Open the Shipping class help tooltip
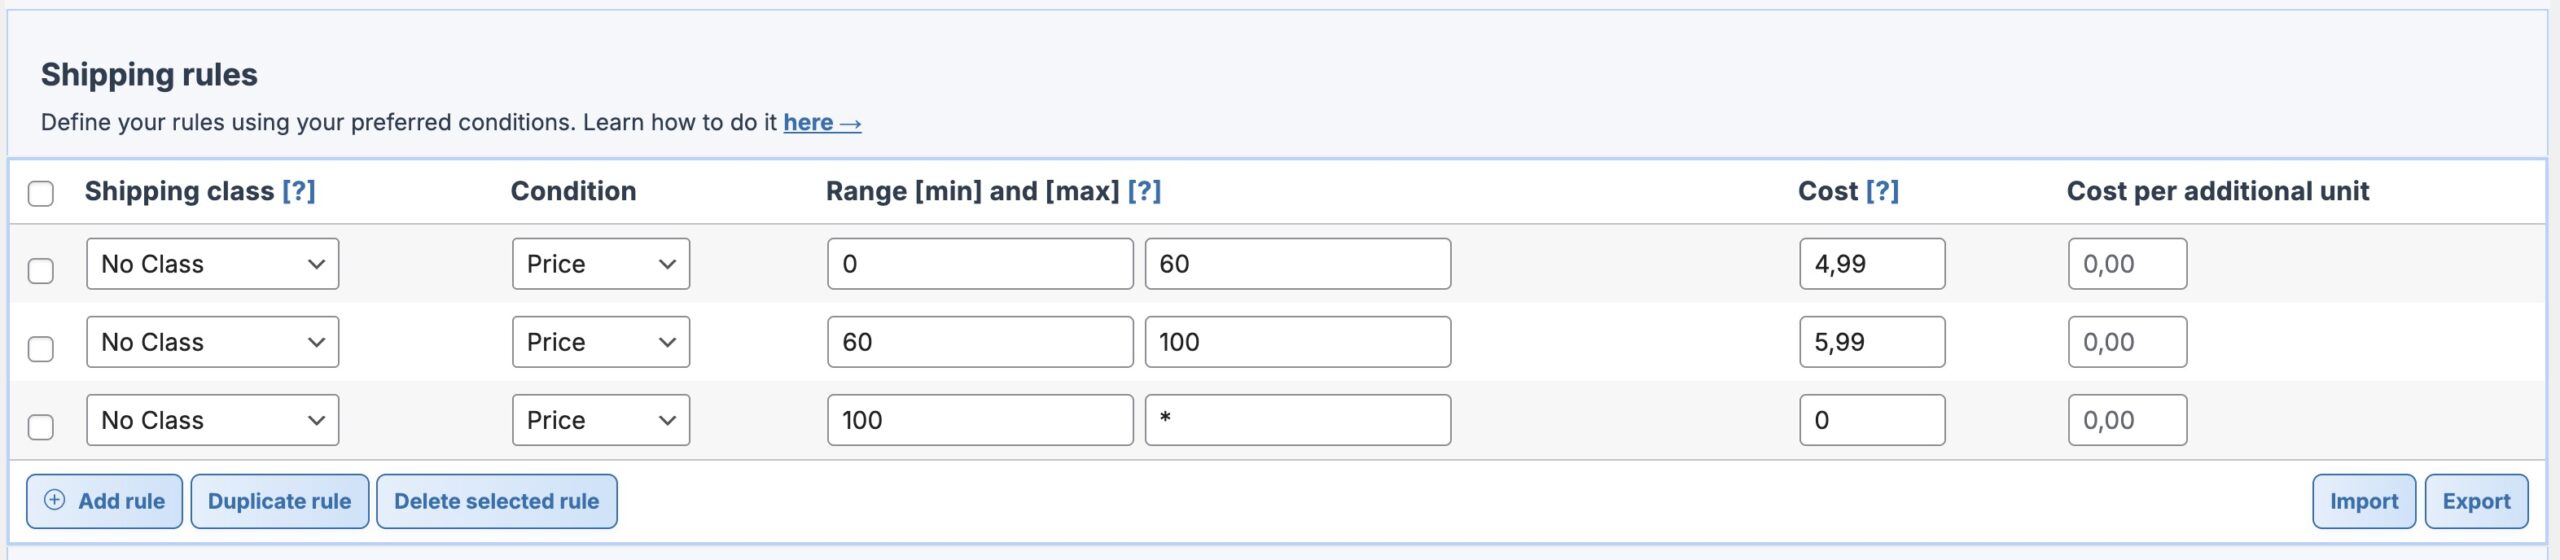The image size is (2560, 560). pyautogui.click(x=298, y=191)
